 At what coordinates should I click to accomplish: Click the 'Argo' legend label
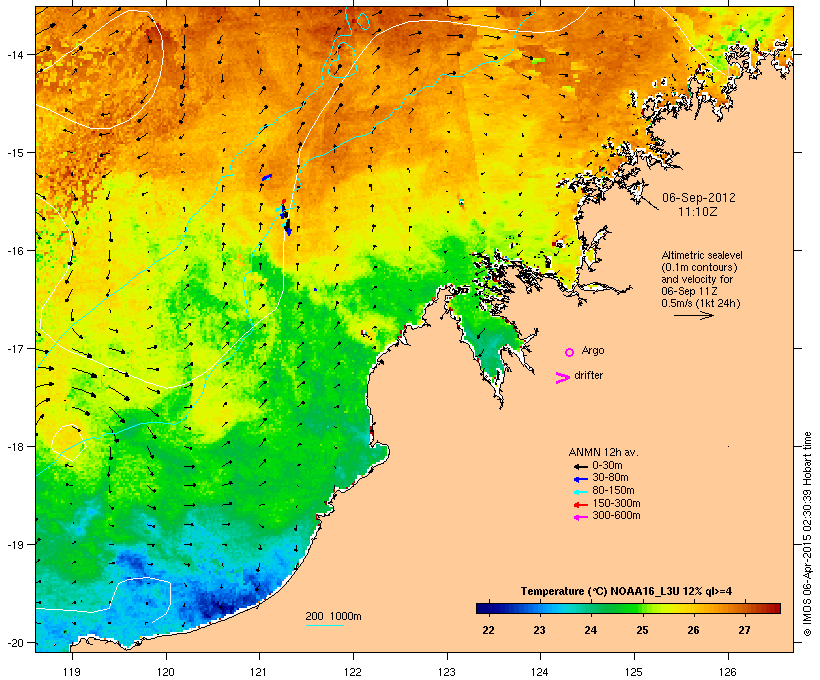pyautogui.click(x=593, y=350)
